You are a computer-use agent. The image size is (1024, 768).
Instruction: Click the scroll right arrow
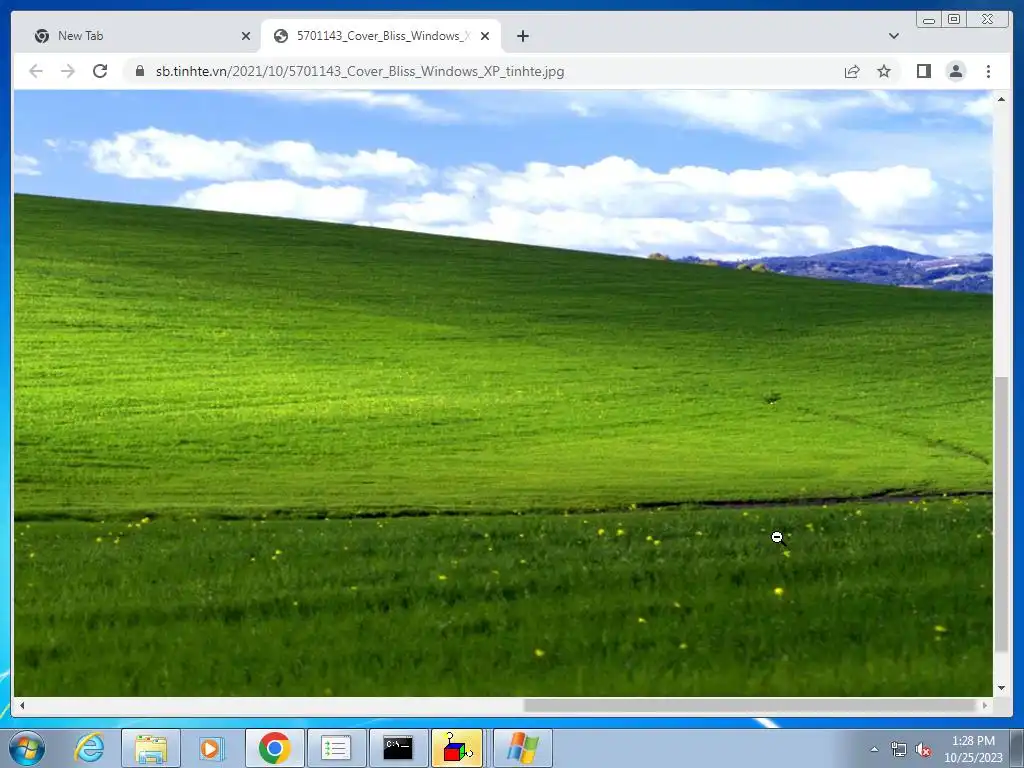click(985, 705)
